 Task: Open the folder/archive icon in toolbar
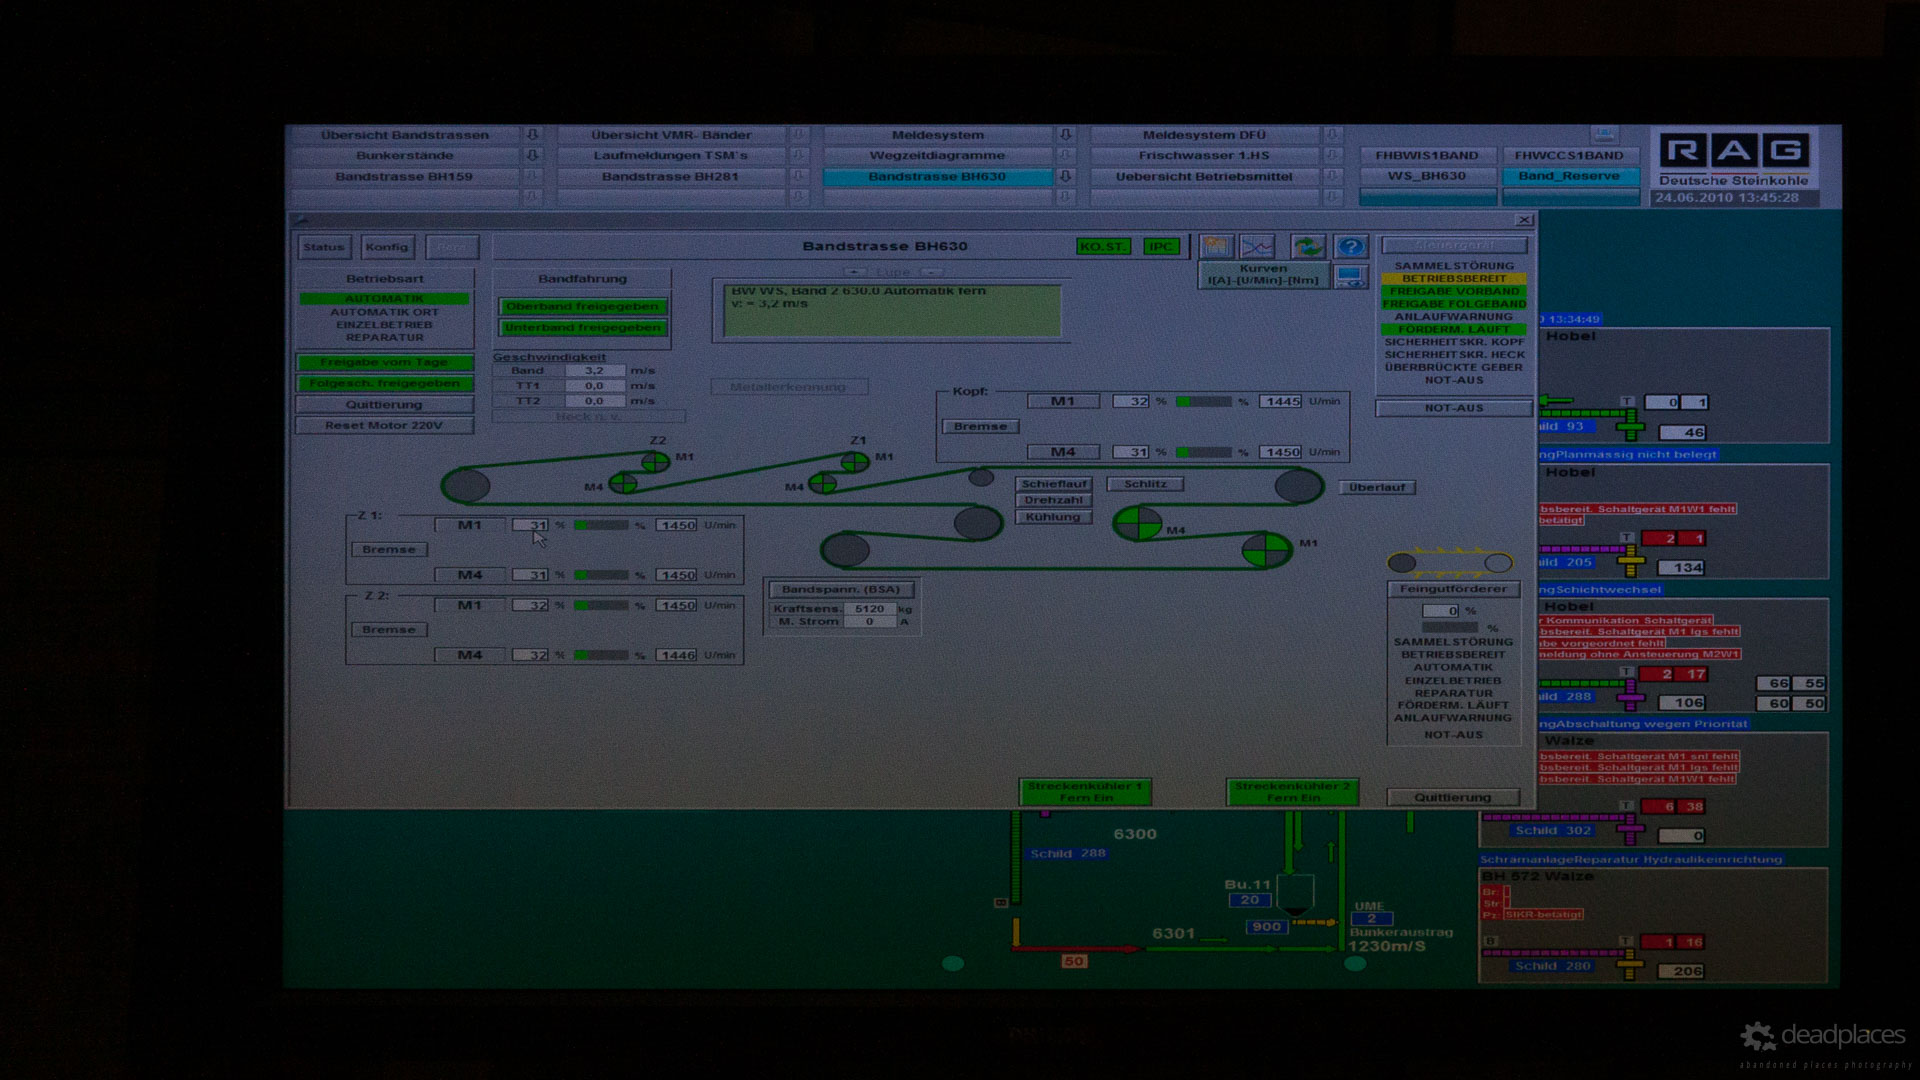point(1216,246)
